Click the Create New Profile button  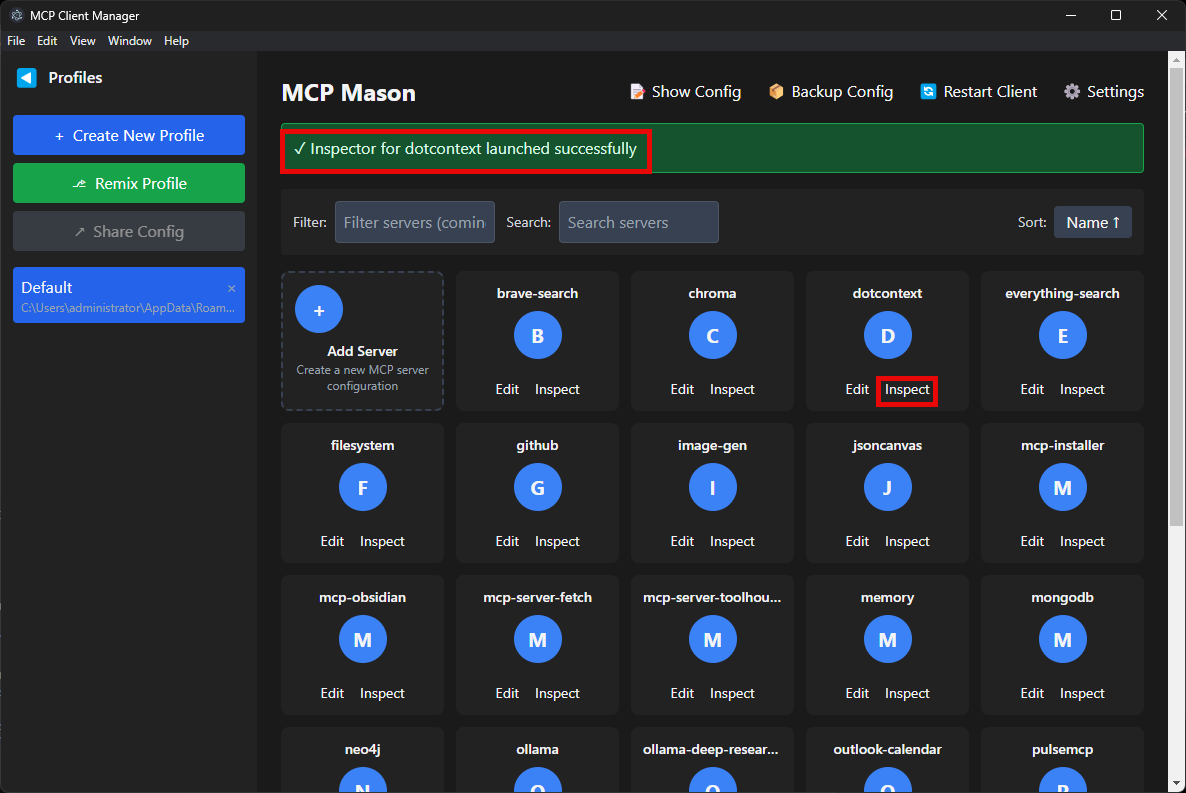[x=128, y=134]
